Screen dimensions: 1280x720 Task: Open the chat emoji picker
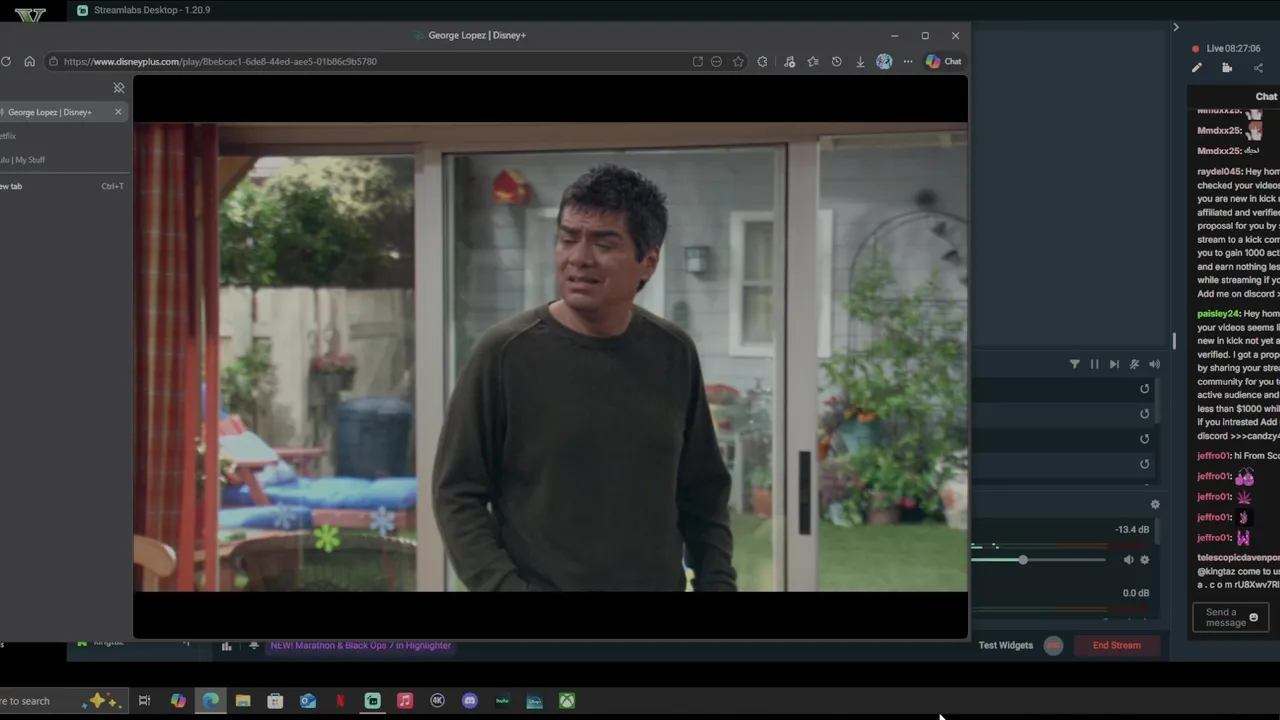1254,618
